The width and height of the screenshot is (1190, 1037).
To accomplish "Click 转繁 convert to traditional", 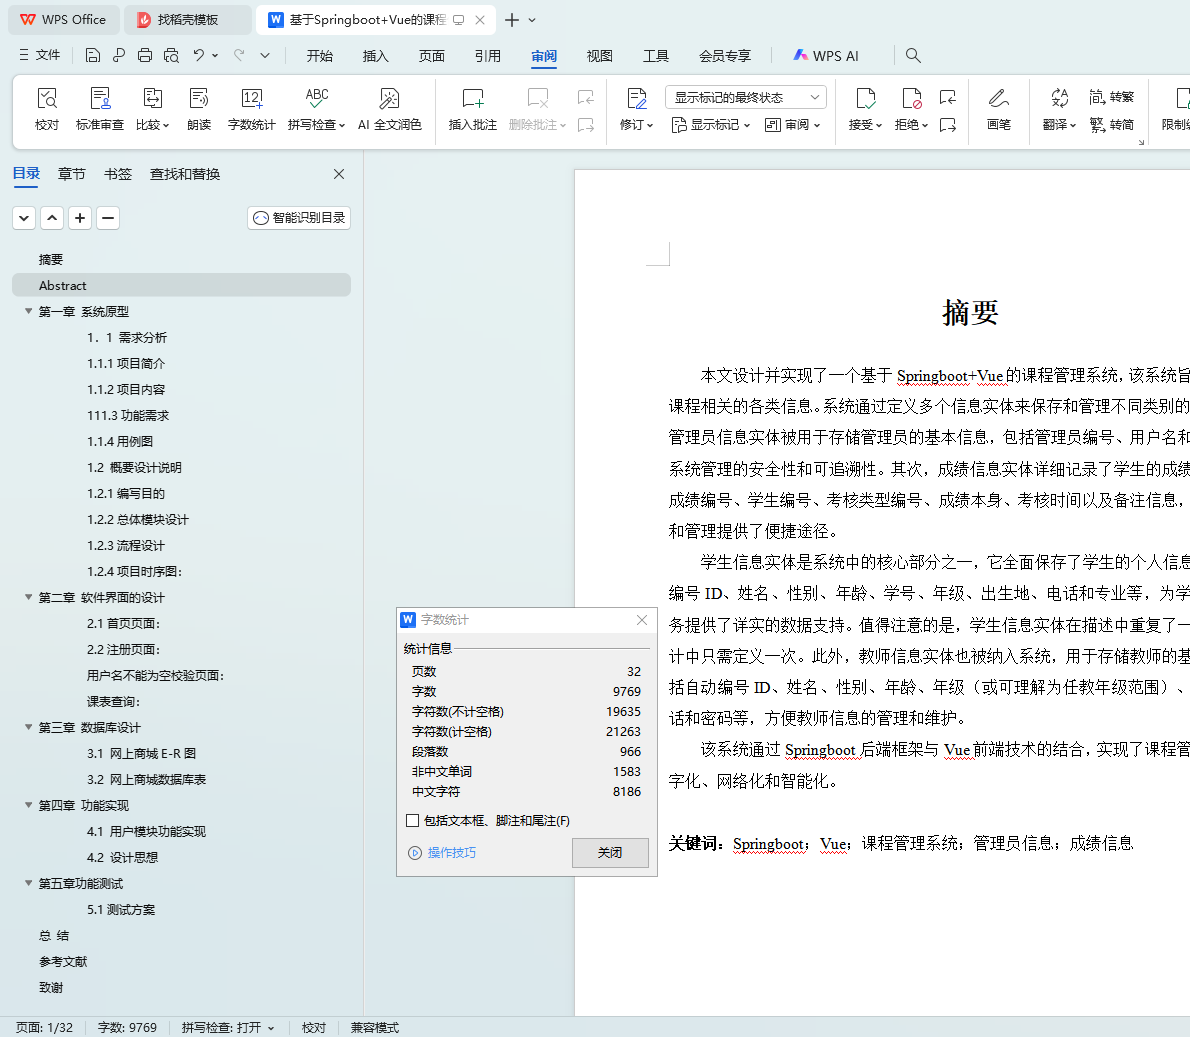I will (1111, 97).
